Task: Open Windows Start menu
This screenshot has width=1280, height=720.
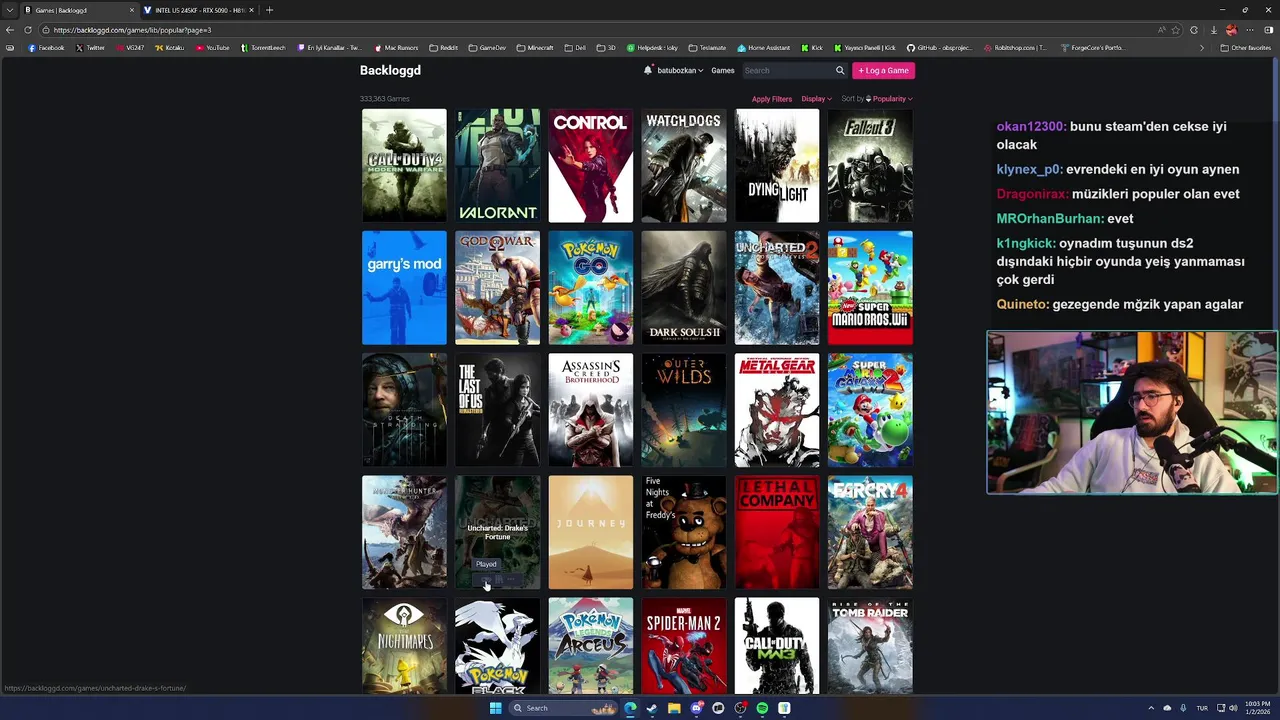Action: [495, 708]
